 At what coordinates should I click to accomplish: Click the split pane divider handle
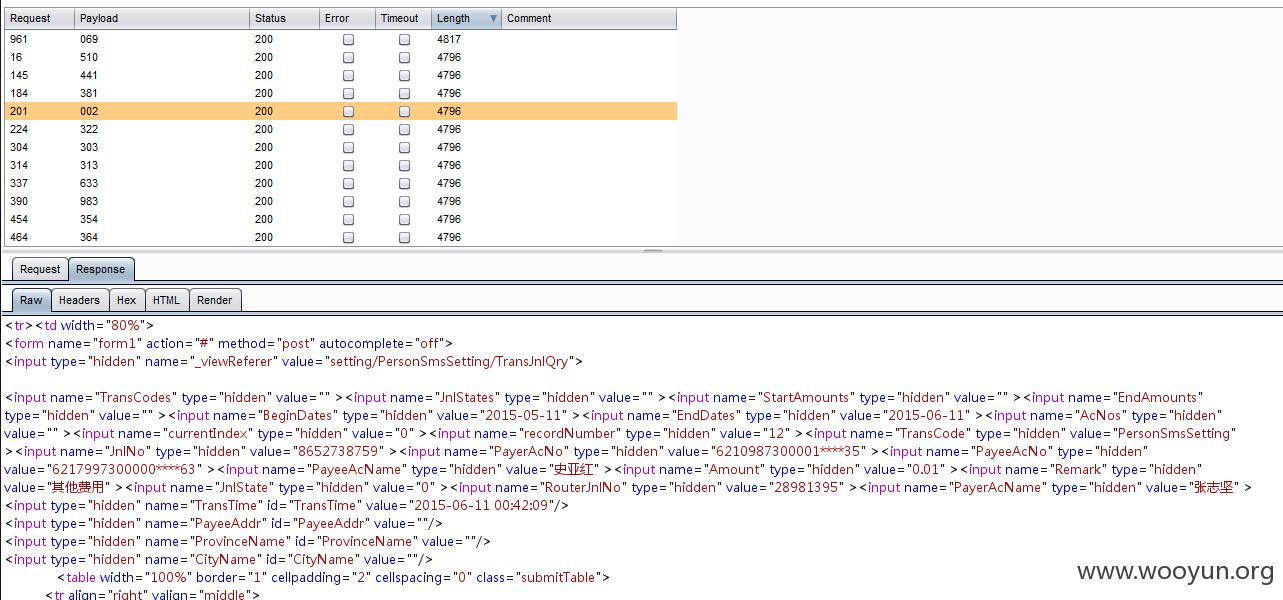click(651, 251)
